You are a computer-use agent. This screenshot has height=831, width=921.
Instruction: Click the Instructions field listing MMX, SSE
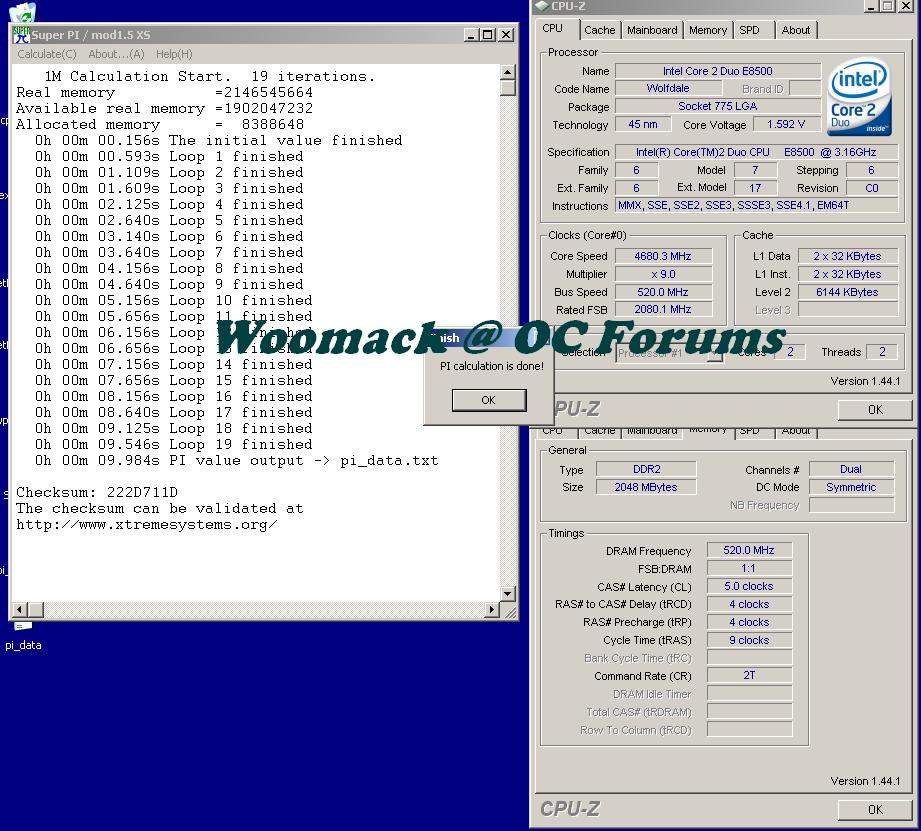click(757, 206)
